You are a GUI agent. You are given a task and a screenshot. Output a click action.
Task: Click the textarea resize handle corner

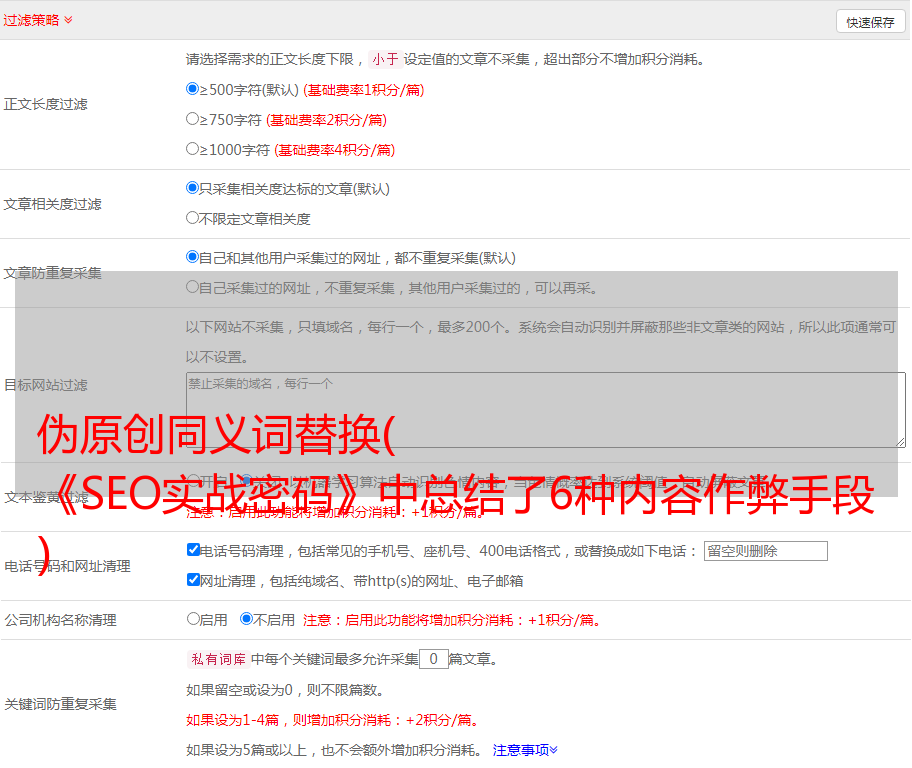point(900,442)
